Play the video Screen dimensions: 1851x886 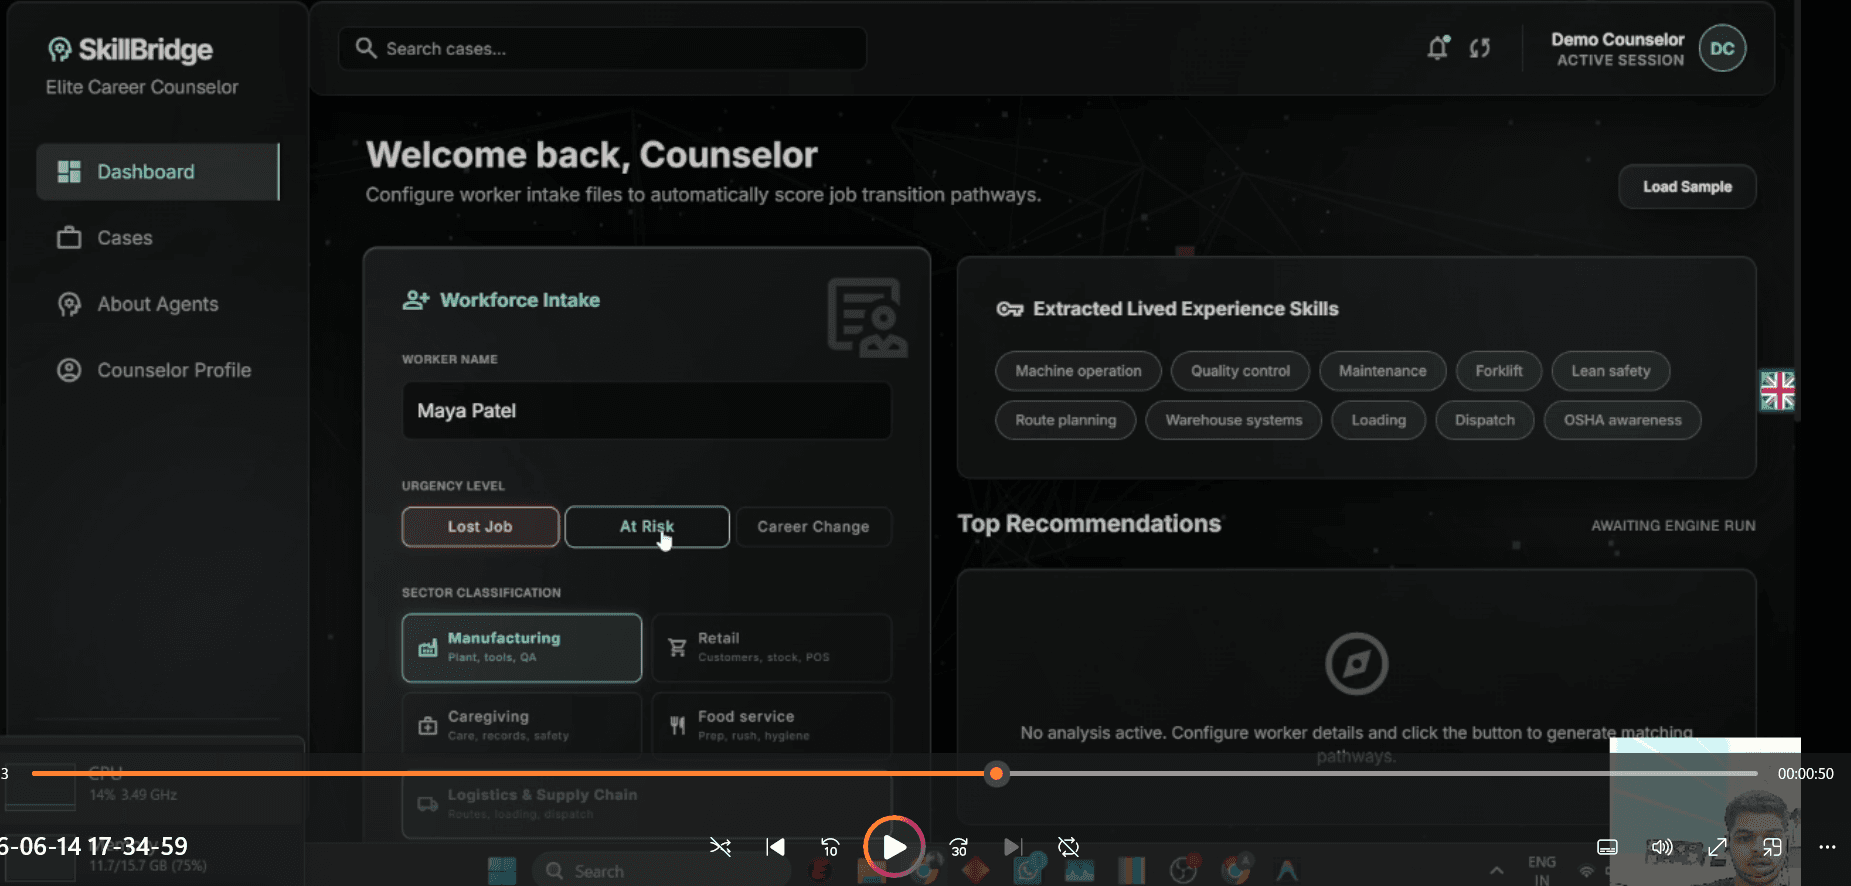click(894, 847)
